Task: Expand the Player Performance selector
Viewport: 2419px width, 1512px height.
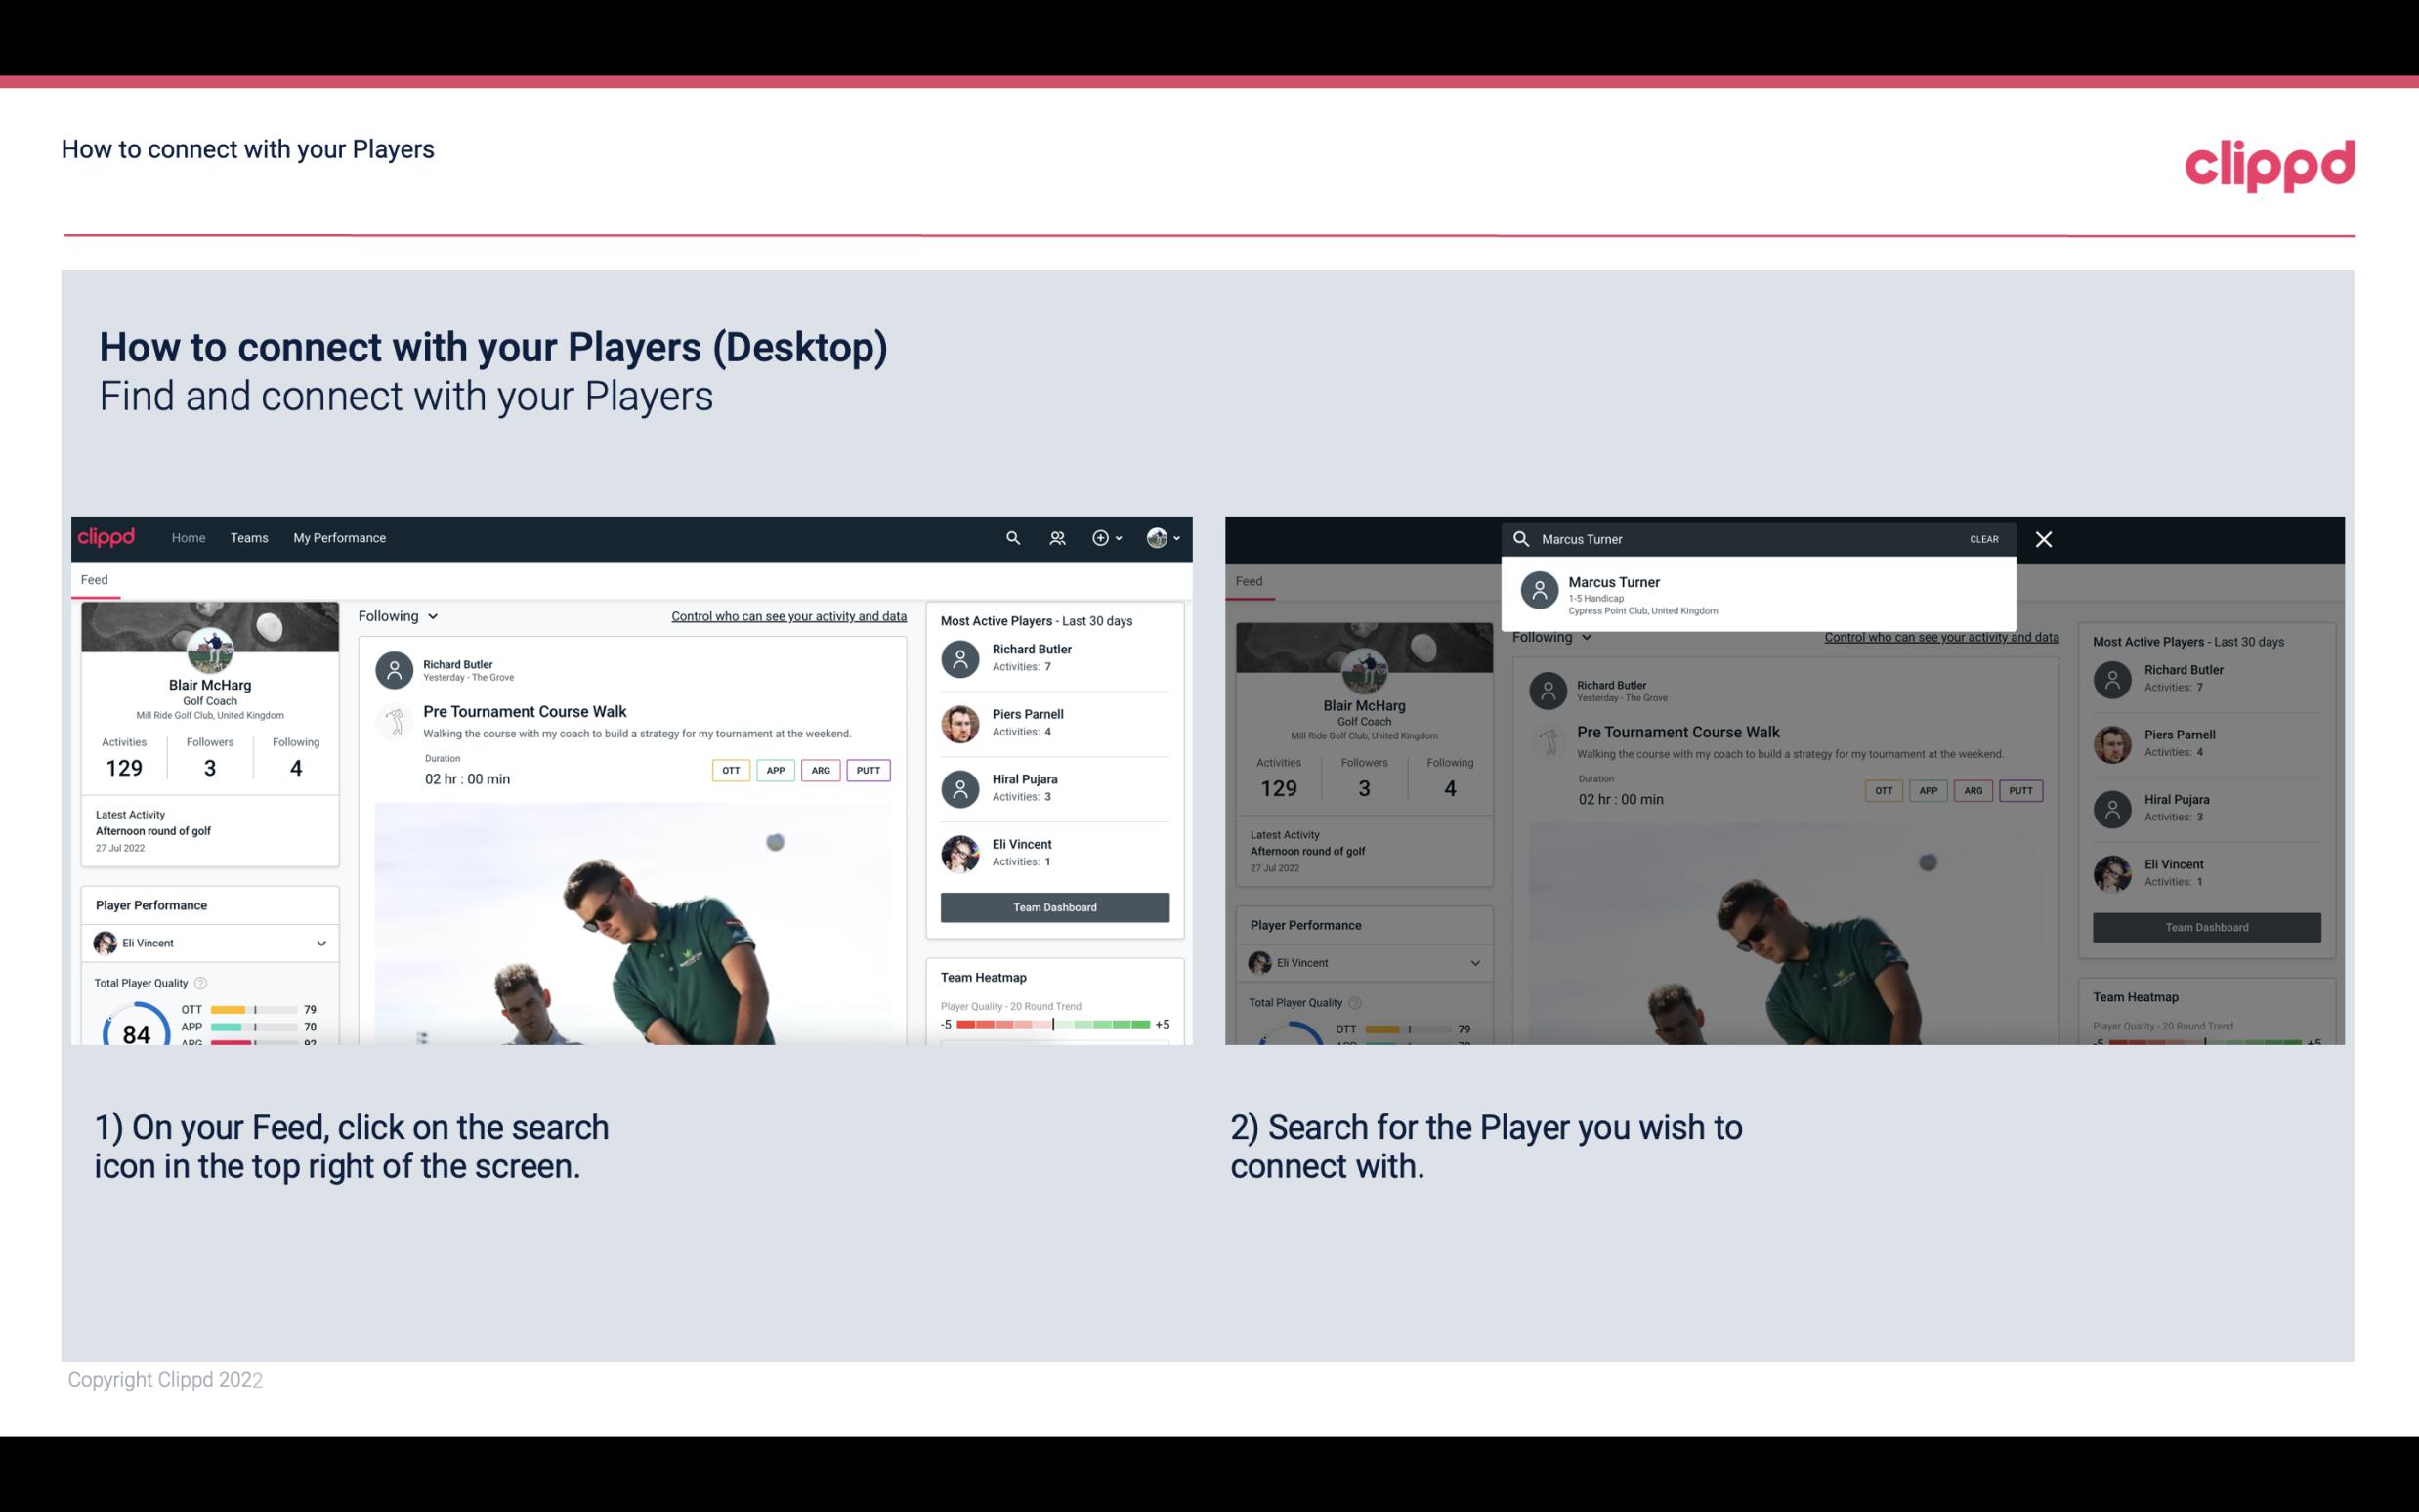Action: [320, 943]
